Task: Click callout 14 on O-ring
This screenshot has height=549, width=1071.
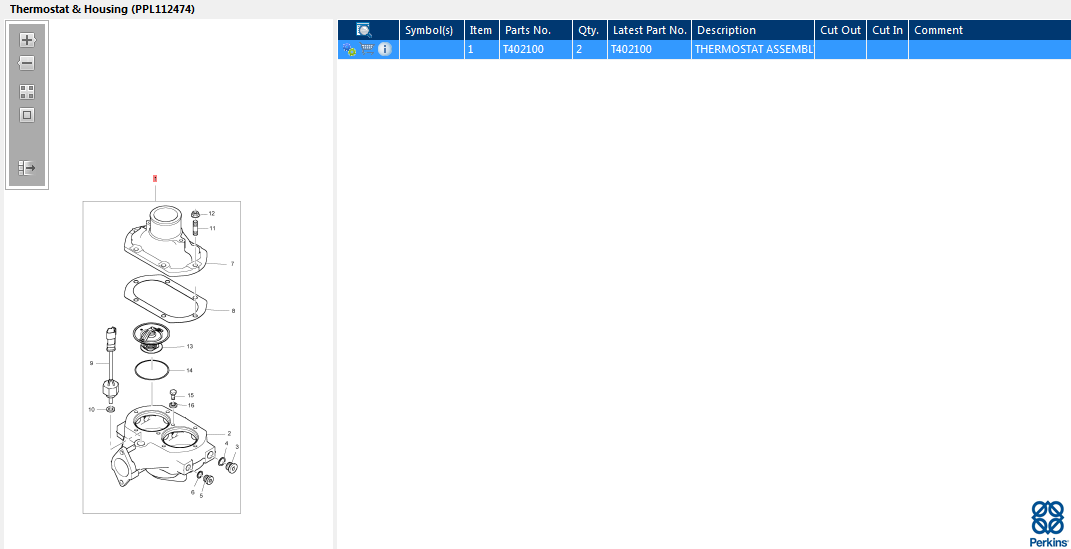Action: pos(189,370)
